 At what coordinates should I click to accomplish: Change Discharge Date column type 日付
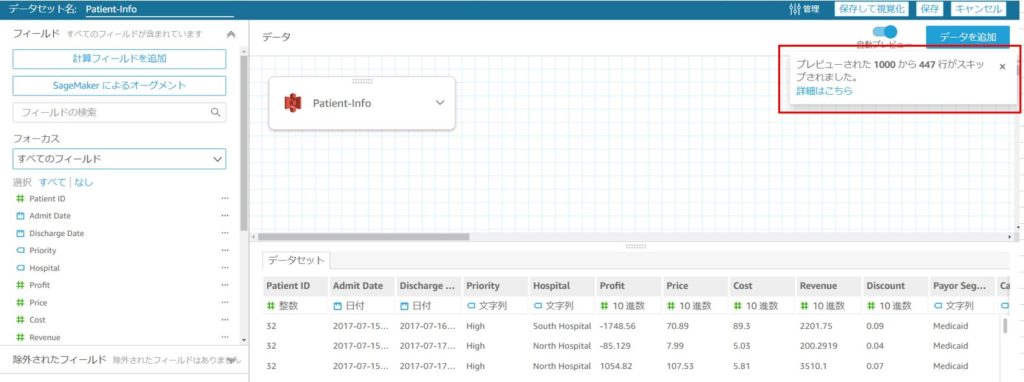(x=415, y=306)
